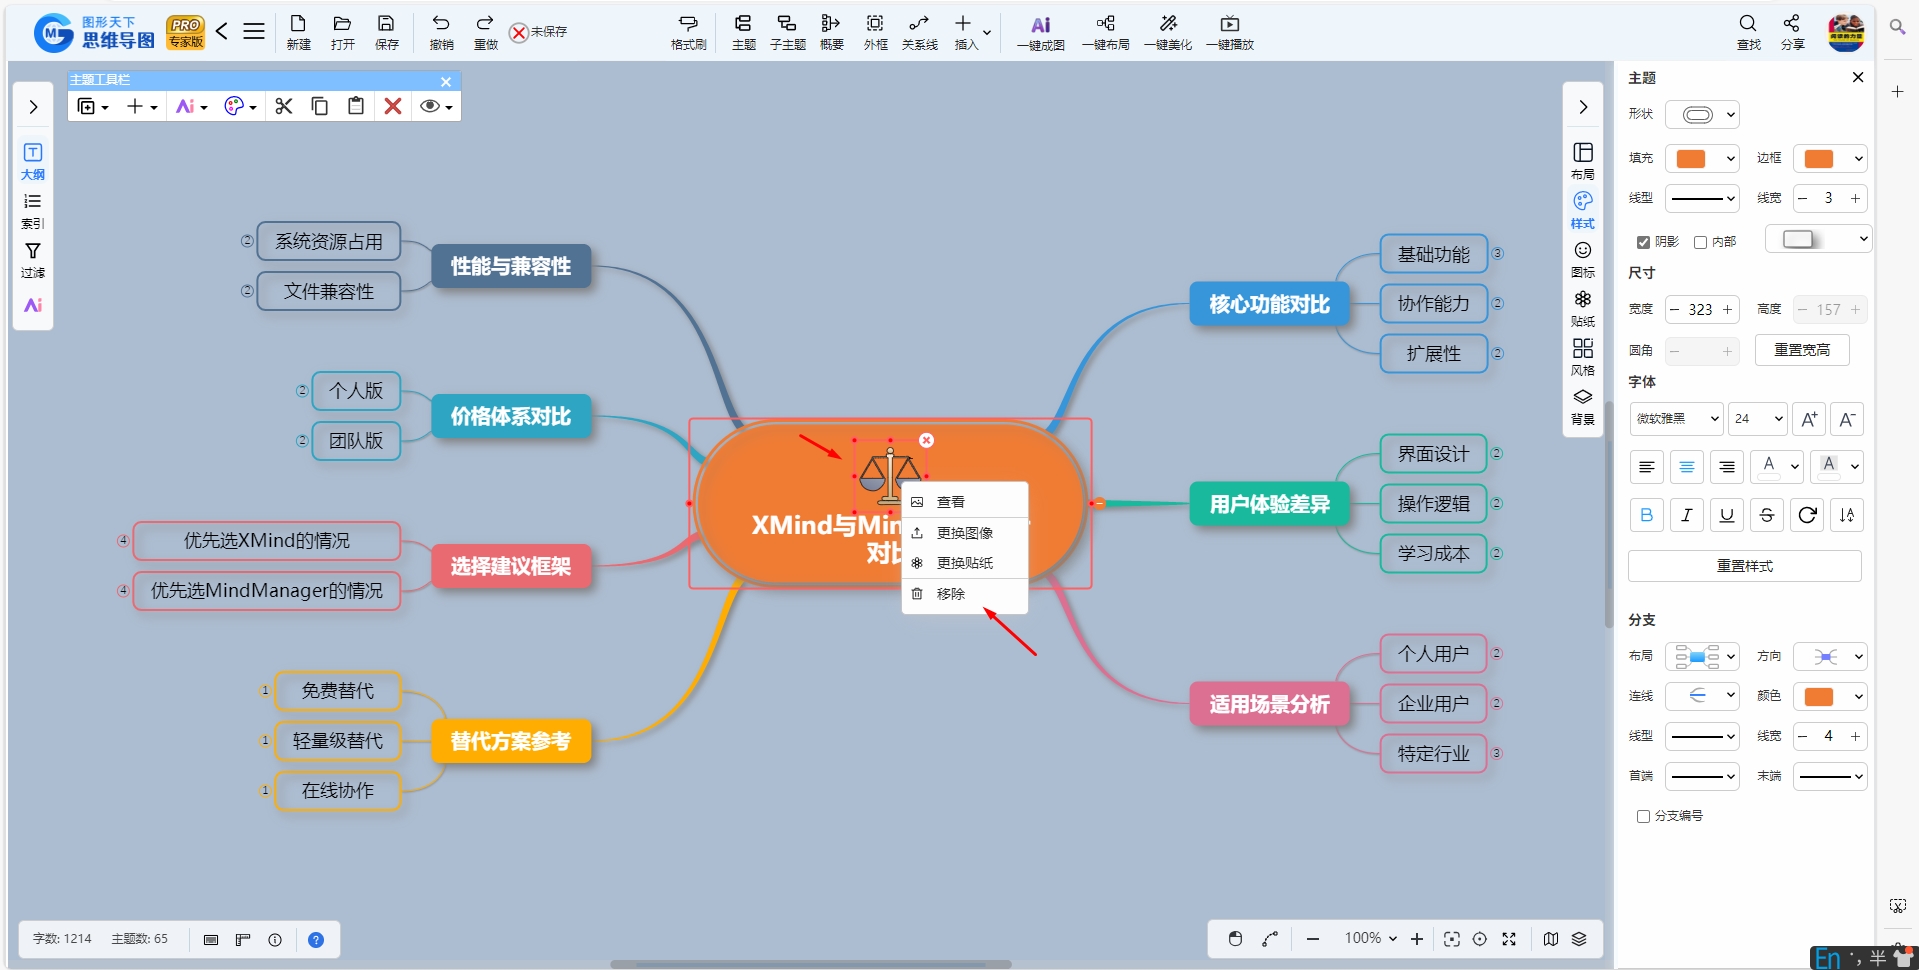Screen dimensions: 1919x970
Task: Open the branch 颜色 color swatch
Action: (1830, 696)
